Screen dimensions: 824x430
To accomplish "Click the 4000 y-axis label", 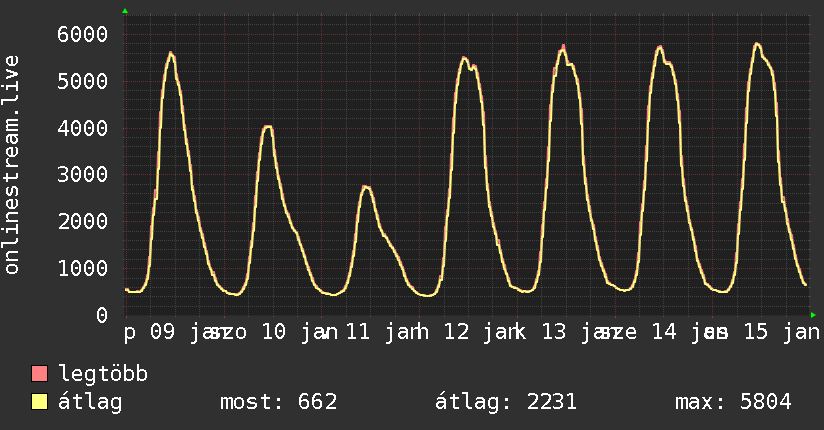I will tap(83, 128).
